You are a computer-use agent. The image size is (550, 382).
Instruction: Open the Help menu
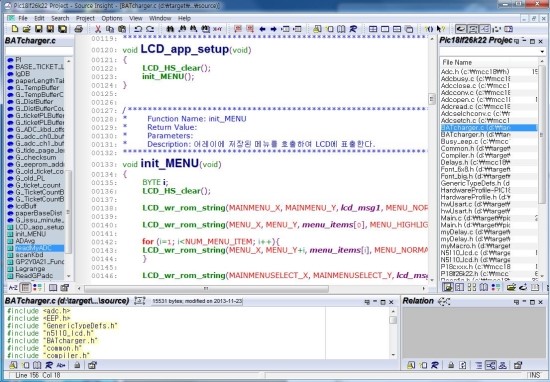click(x=184, y=18)
